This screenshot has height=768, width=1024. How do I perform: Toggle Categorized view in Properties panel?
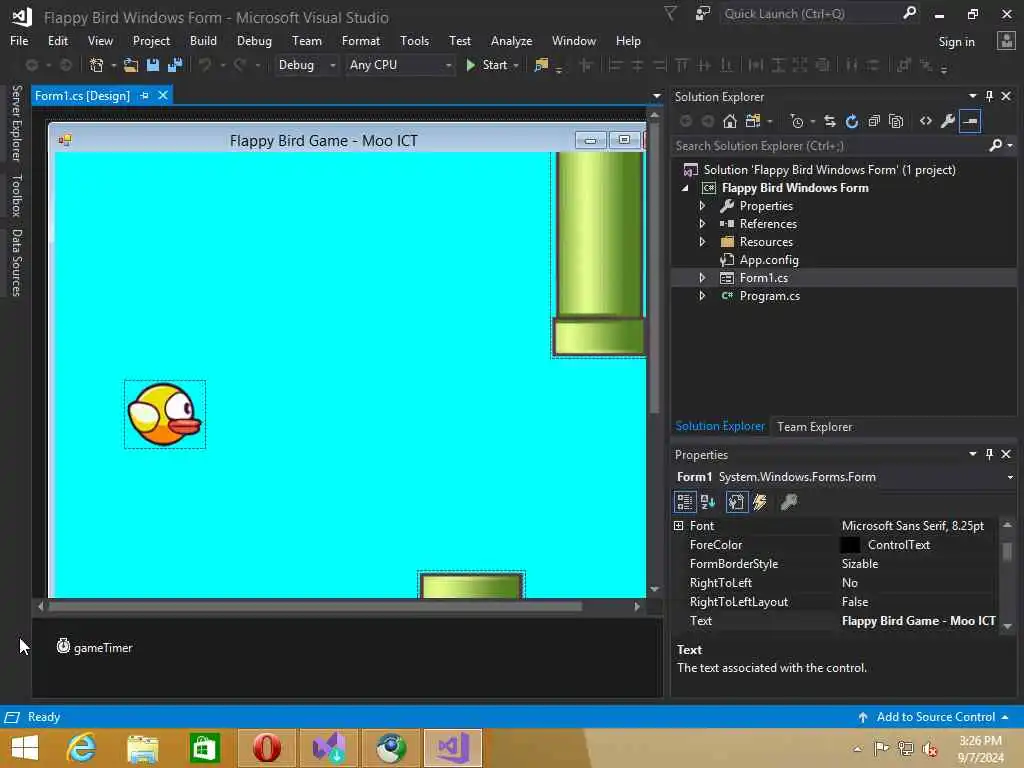[x=684, y=502]
